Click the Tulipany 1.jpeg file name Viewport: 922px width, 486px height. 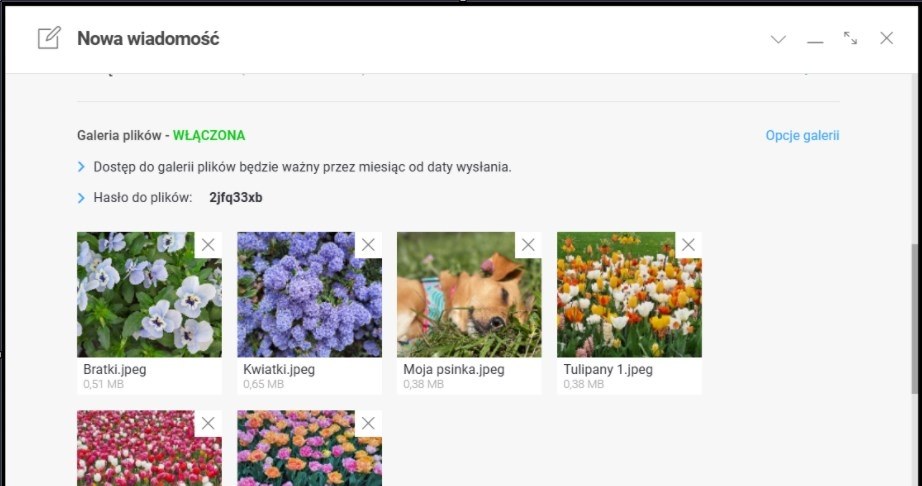point(608,370)
